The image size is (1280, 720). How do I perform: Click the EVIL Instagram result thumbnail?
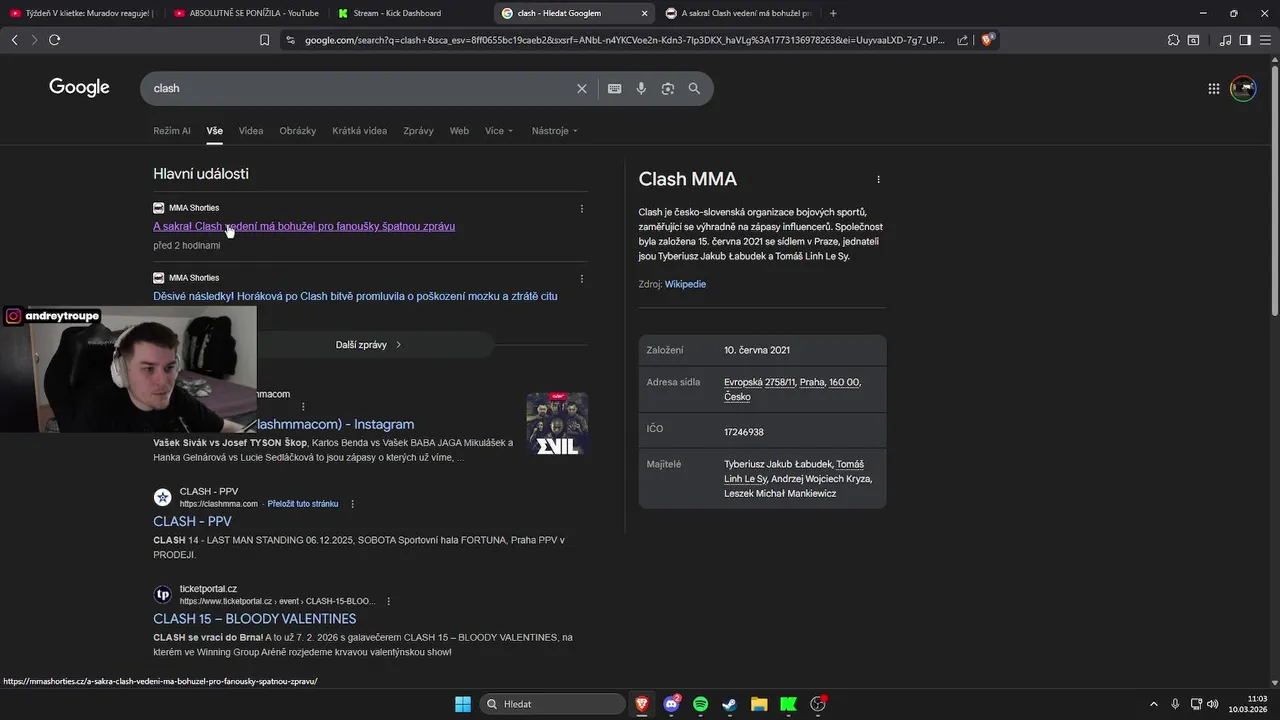point(557,424)
